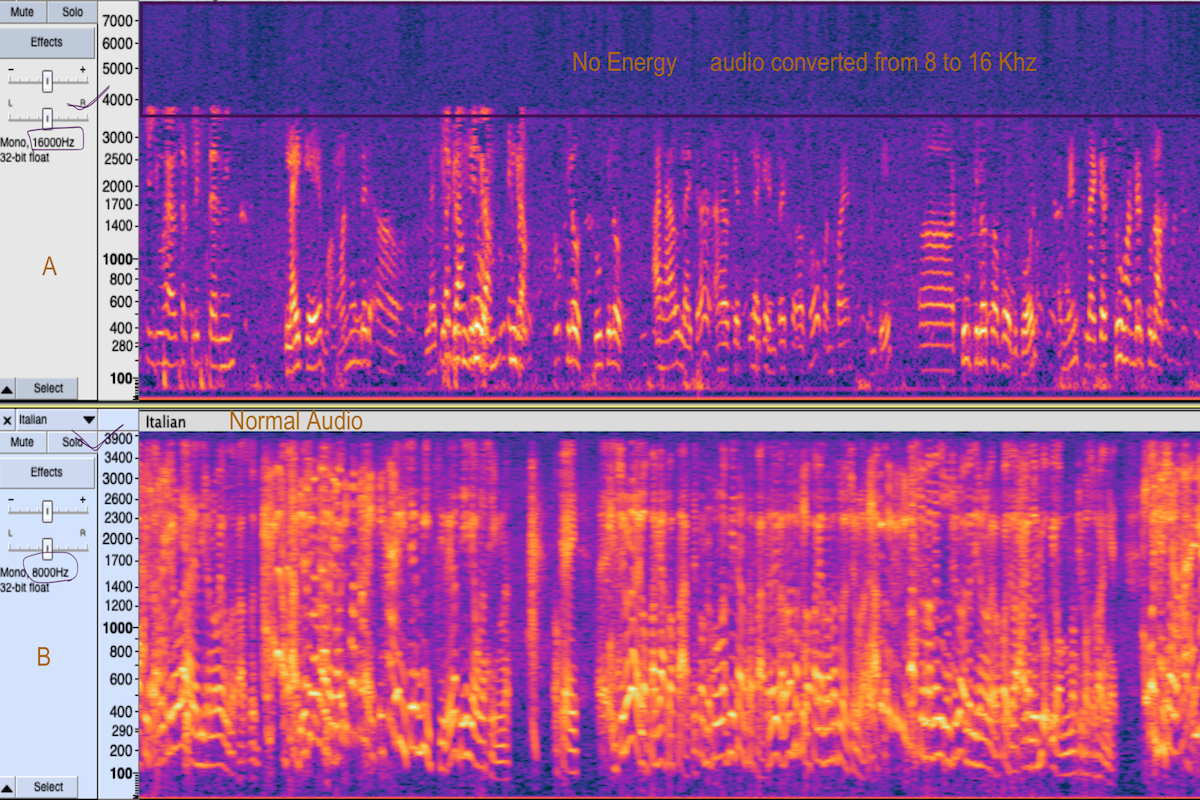
Task: Click the "Italian" label above the lower spectrogram
Action: click(x=165, y=422)
